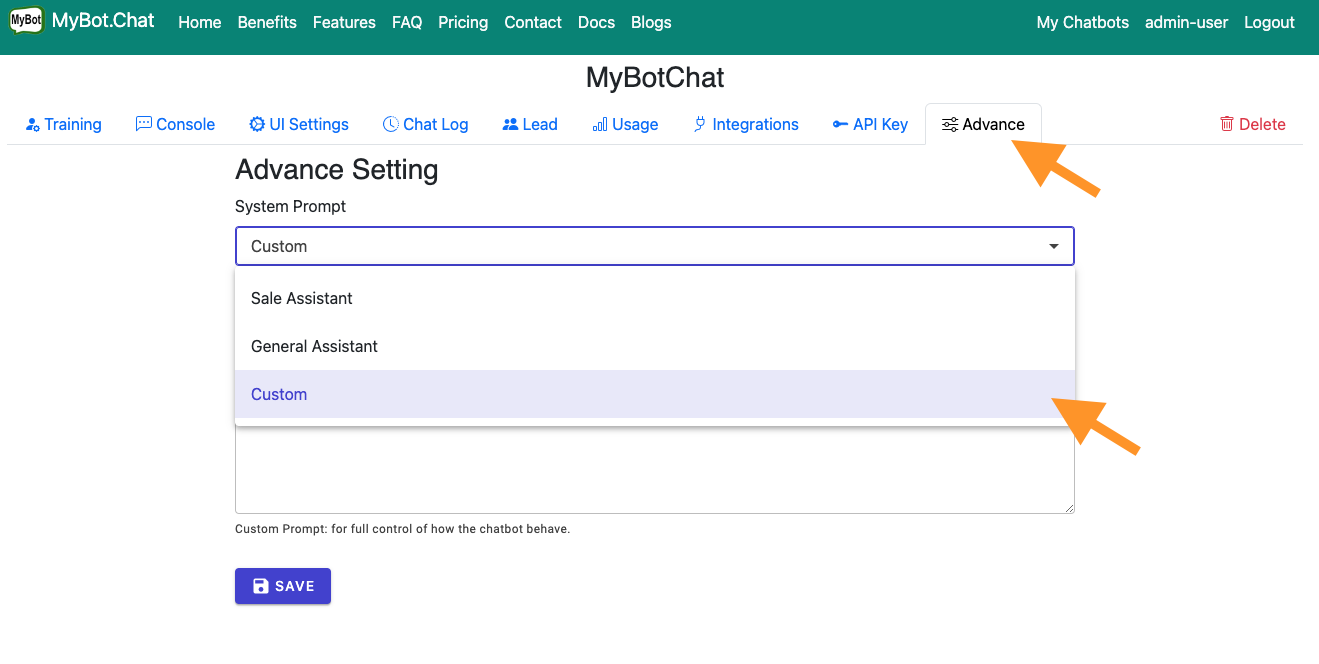Open the Training tab icon
This screenshot has height=664, width=1319.
32,125
